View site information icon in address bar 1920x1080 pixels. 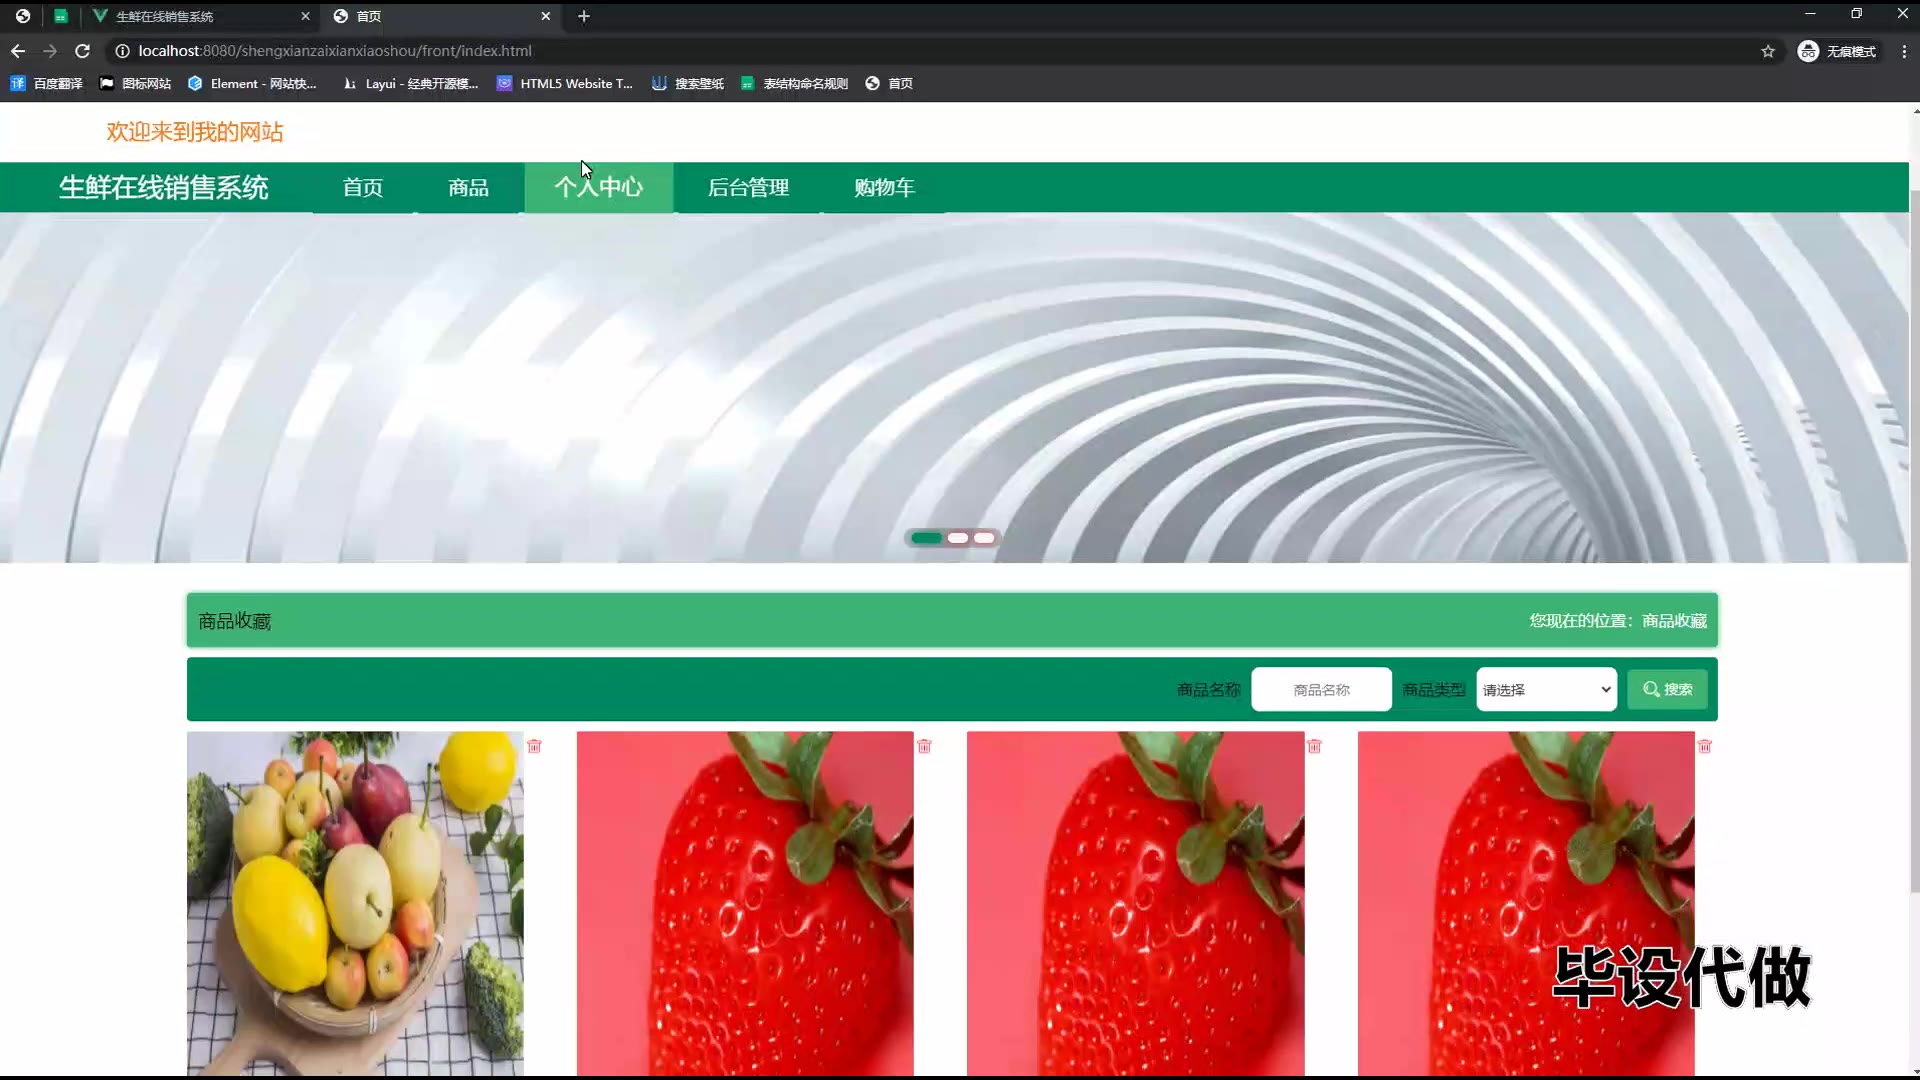(122, 51)
